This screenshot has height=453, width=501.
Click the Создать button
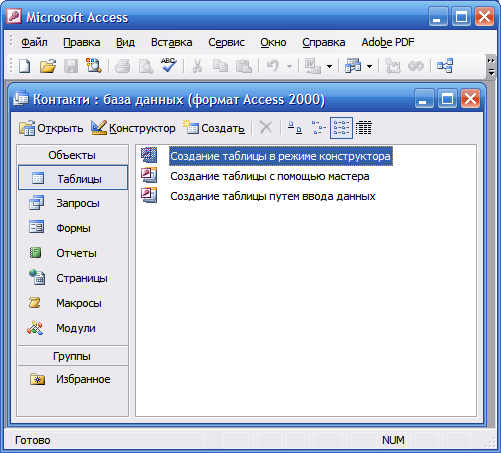pyautogui.click(x=214, y=128)
